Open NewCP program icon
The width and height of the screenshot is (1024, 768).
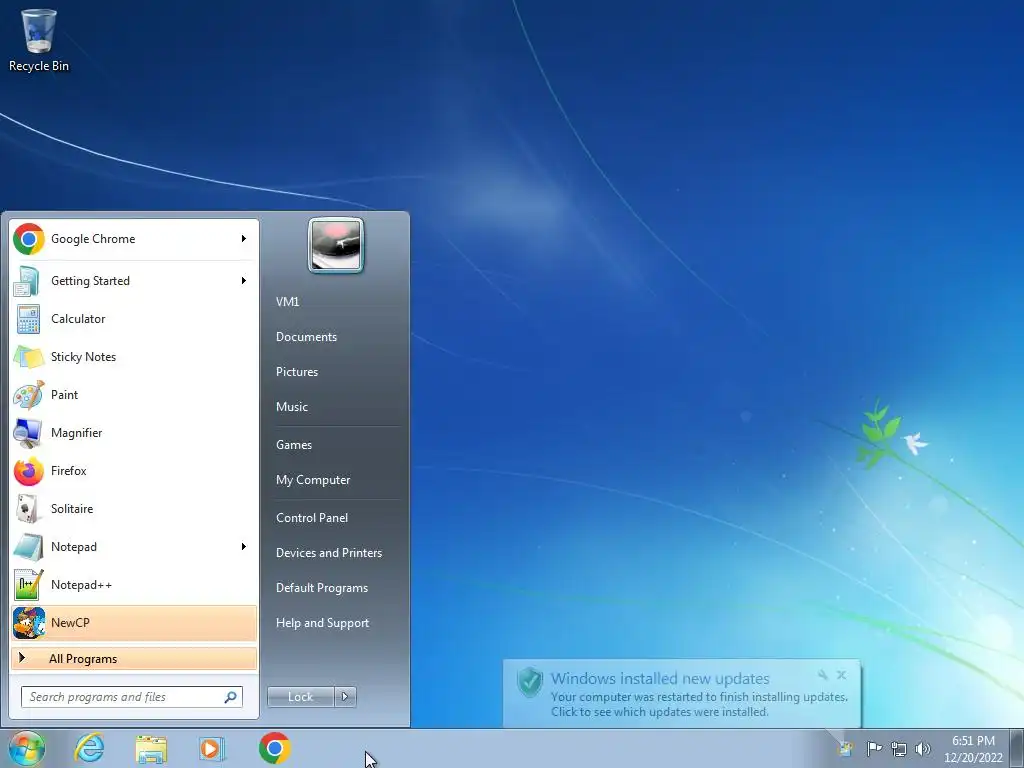[x=27, y=622]
